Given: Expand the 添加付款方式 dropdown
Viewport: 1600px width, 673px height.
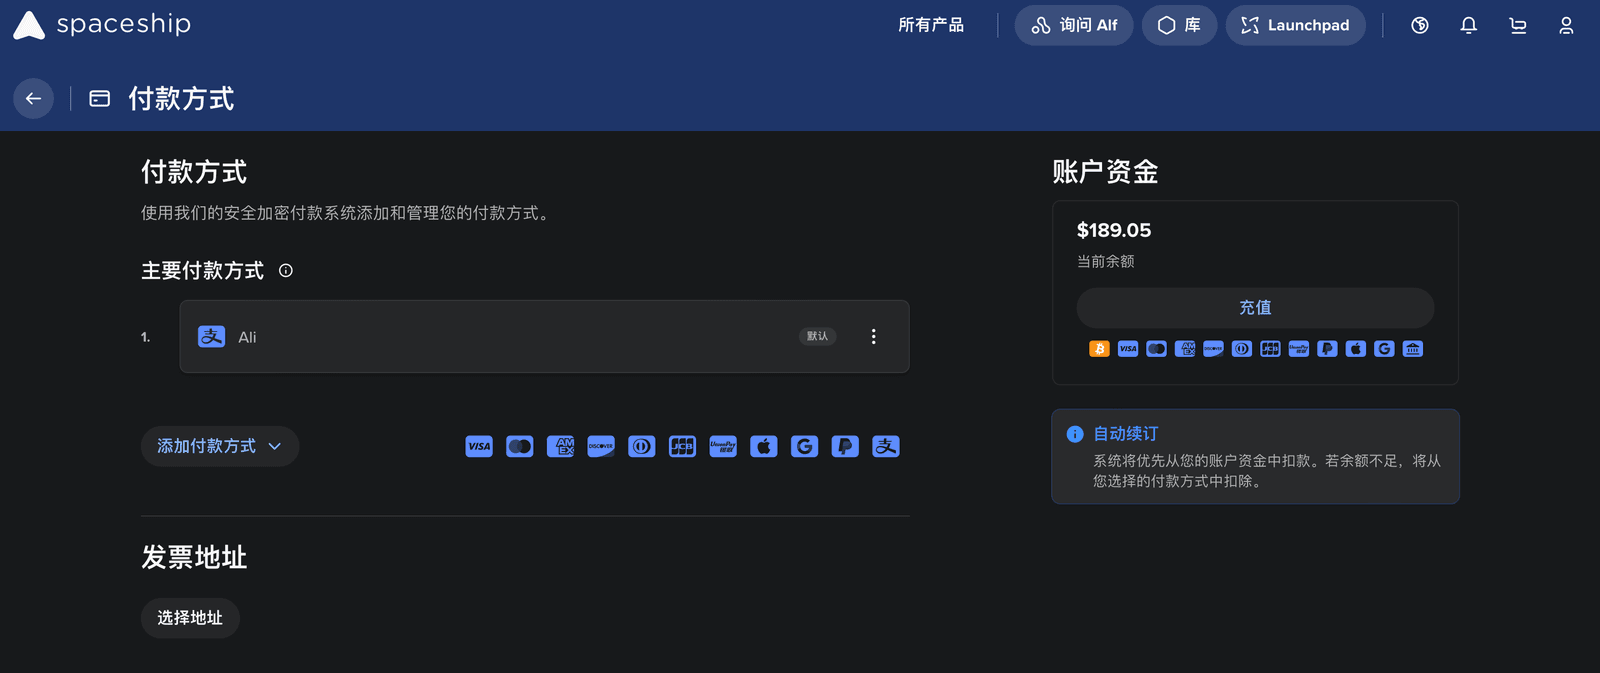Looking at the screenshot, I should [x=220, y=446].
